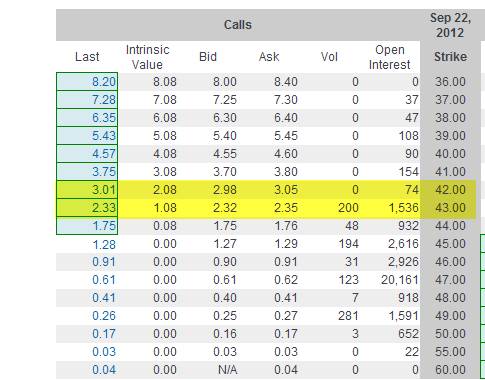Click the Bid column header

pos(208,57)
